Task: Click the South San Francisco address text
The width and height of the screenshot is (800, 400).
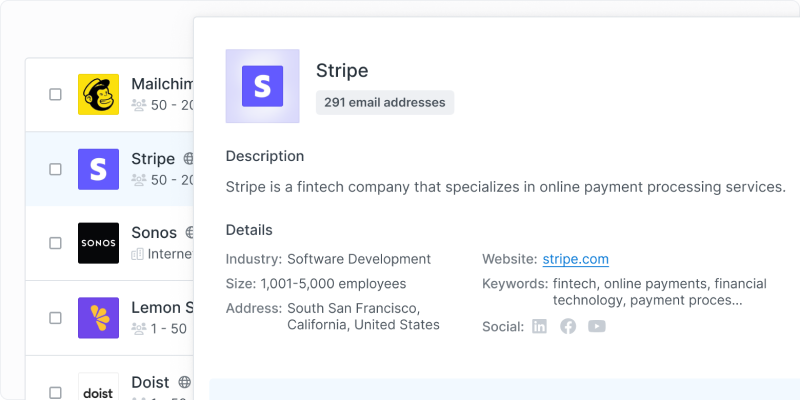Action: [363, 316]
